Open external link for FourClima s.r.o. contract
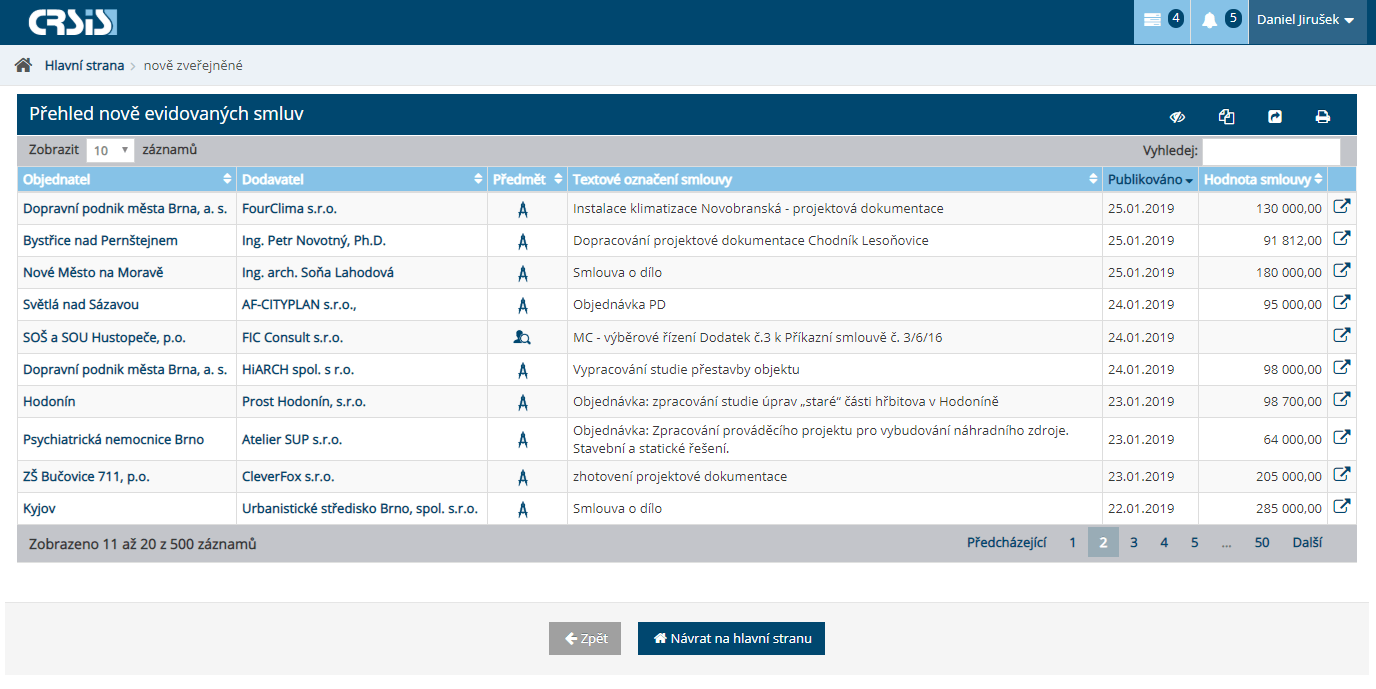The width and height of the screenshot is (1376, 689). pos(1342,207)
